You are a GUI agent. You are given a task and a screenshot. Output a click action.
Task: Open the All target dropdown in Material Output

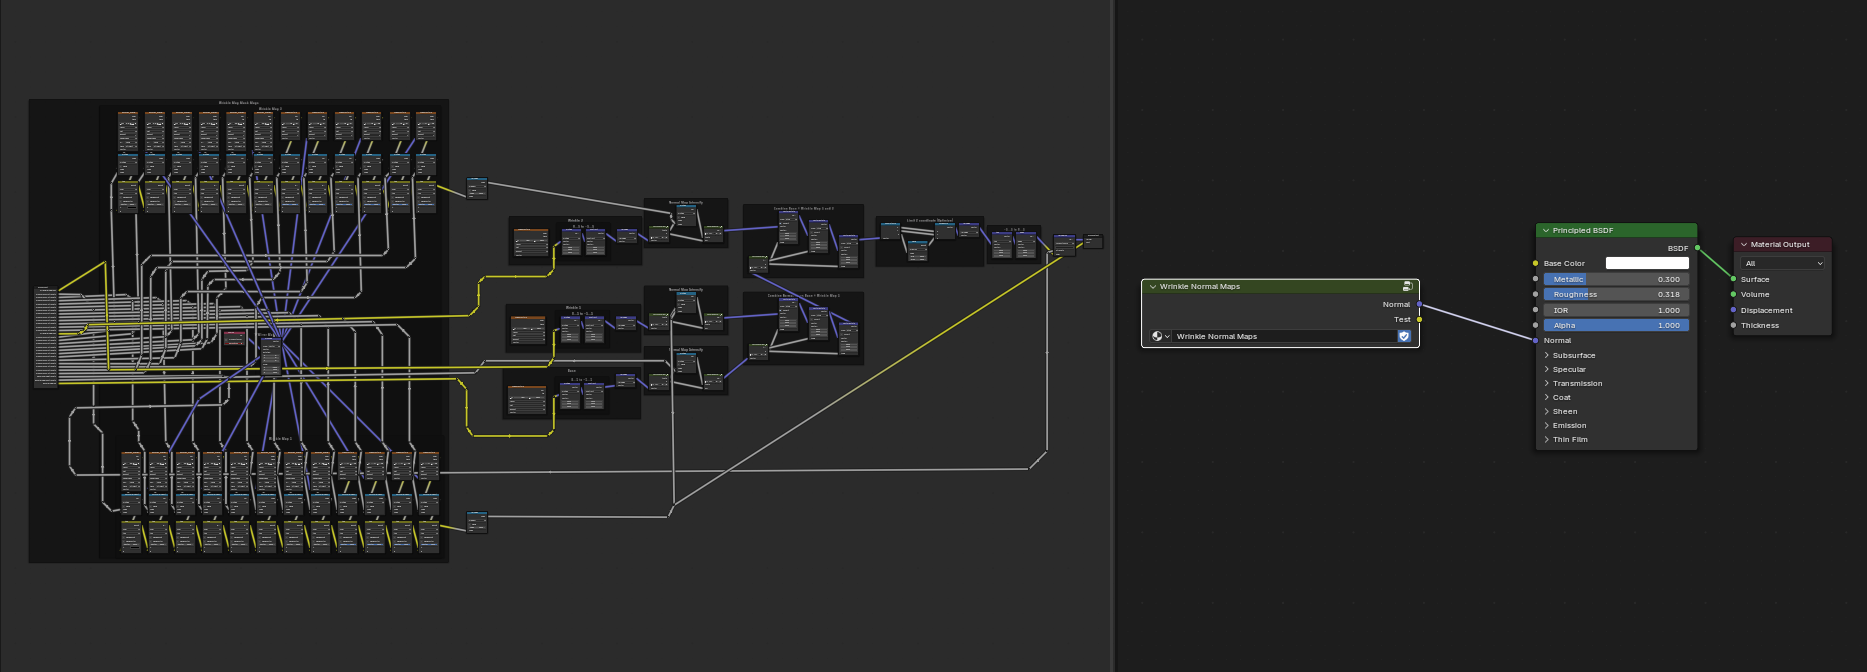[x=1783, y=264]
